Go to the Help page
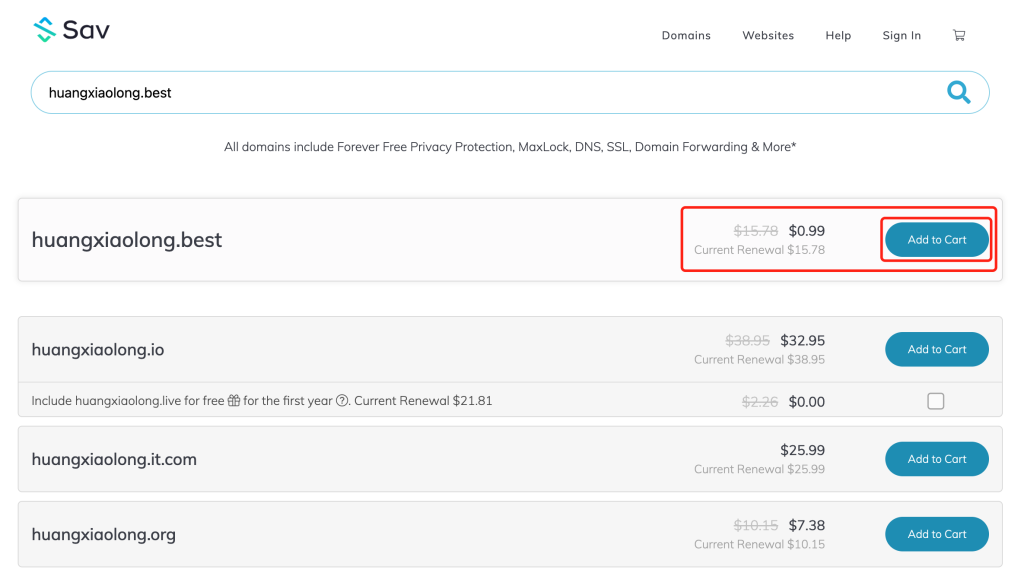 pos(838,35)
